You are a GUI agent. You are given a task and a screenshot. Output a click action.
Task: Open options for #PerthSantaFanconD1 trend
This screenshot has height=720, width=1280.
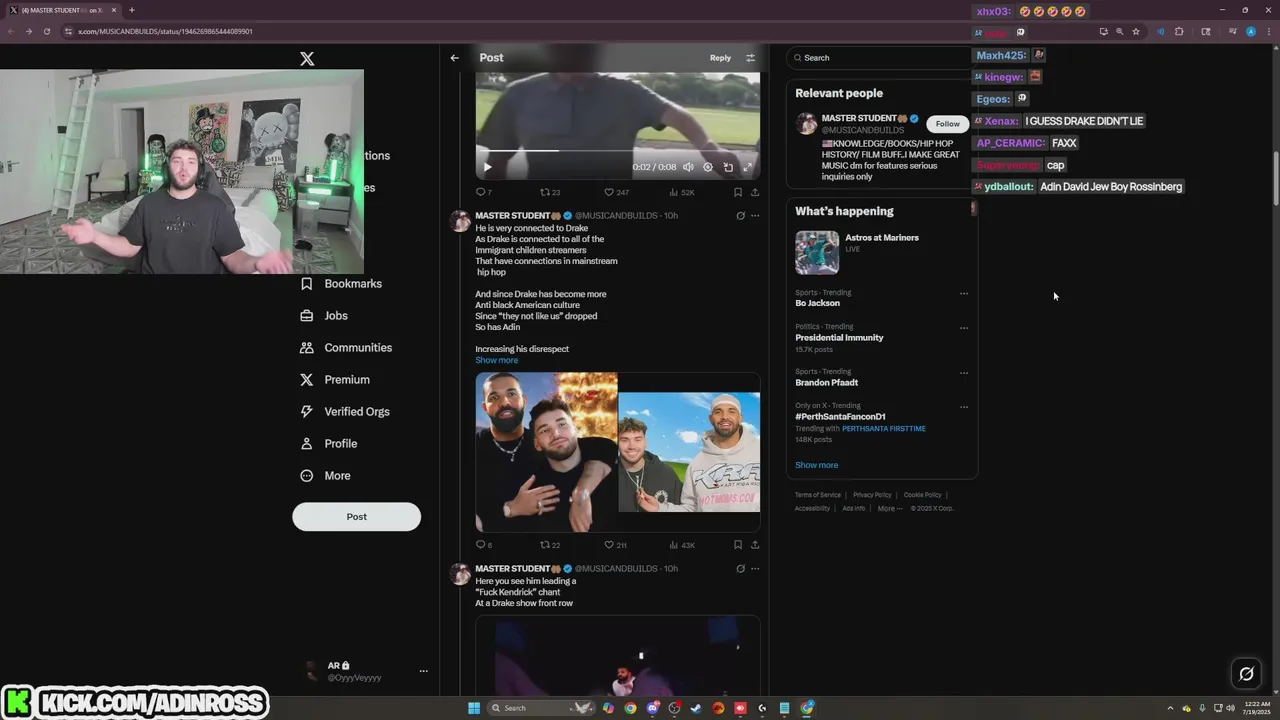964,407
